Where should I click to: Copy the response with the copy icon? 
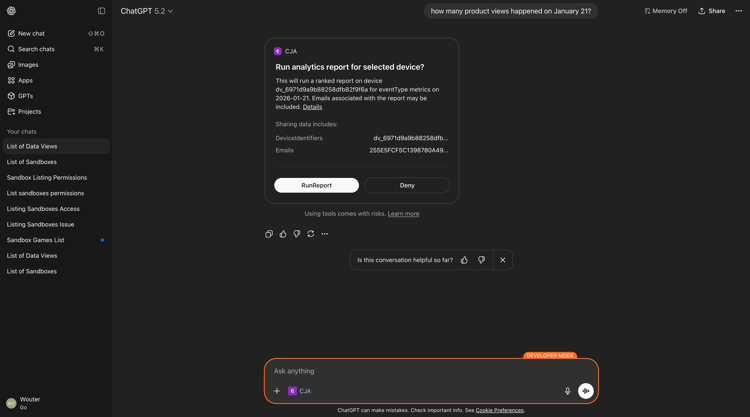pos(269,234)
